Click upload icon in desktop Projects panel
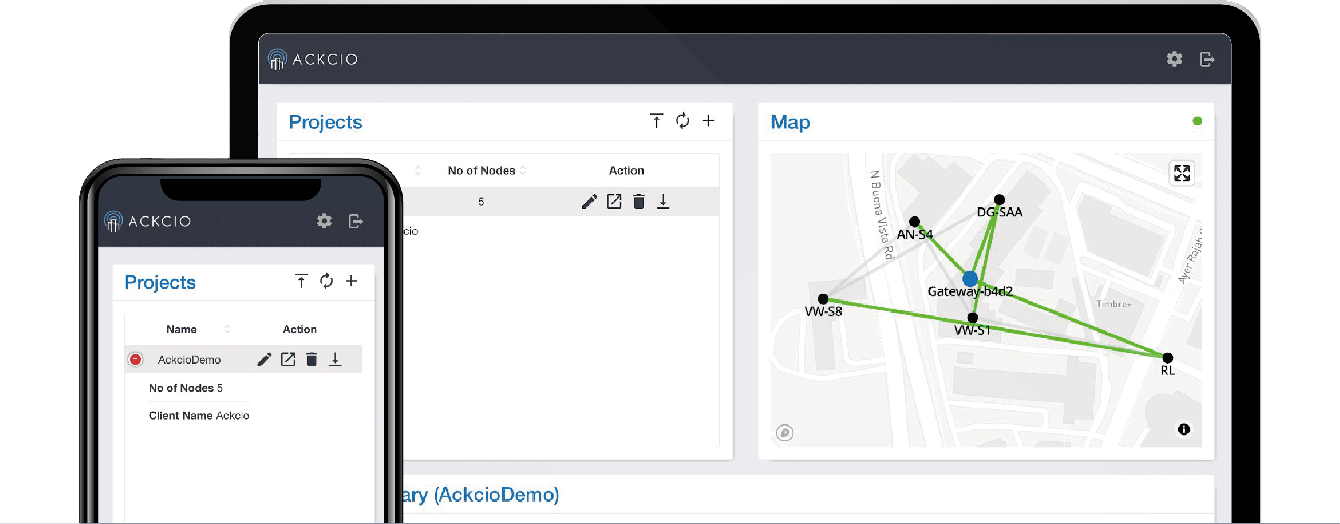1340x524 pixels. (656, 121)
